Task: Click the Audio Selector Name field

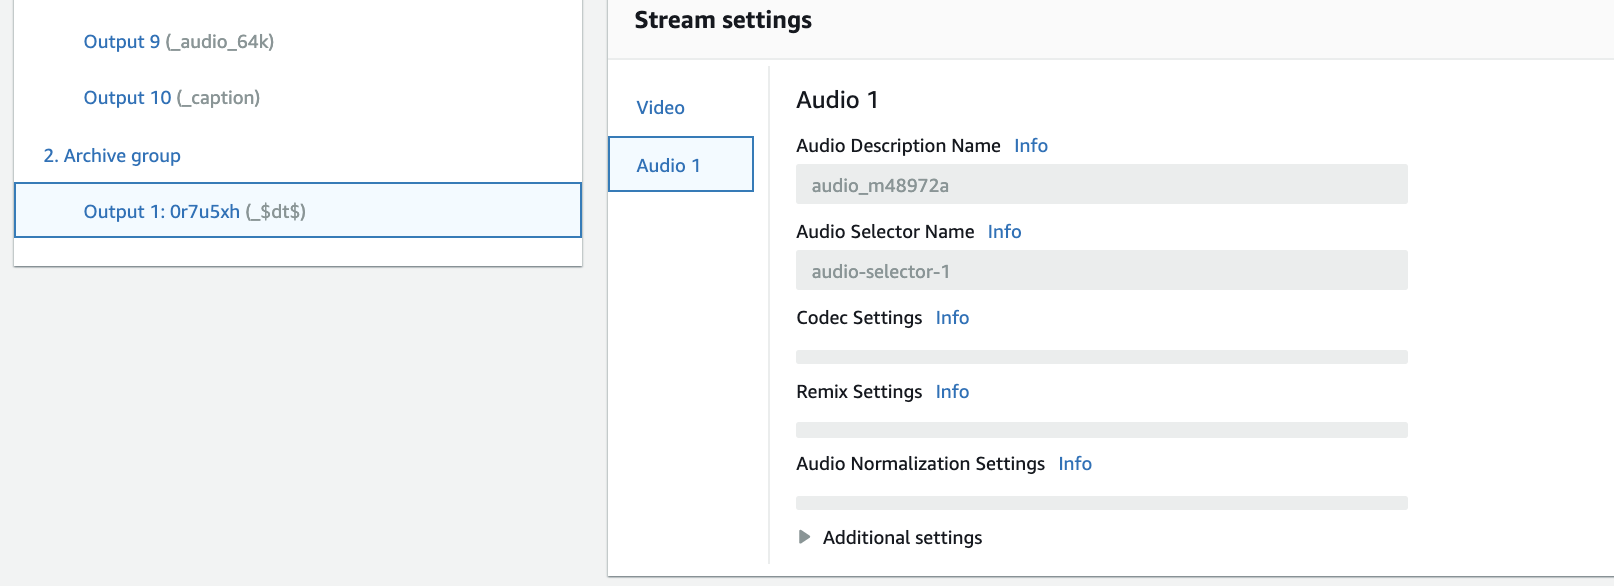Action: pos(1101,271)
